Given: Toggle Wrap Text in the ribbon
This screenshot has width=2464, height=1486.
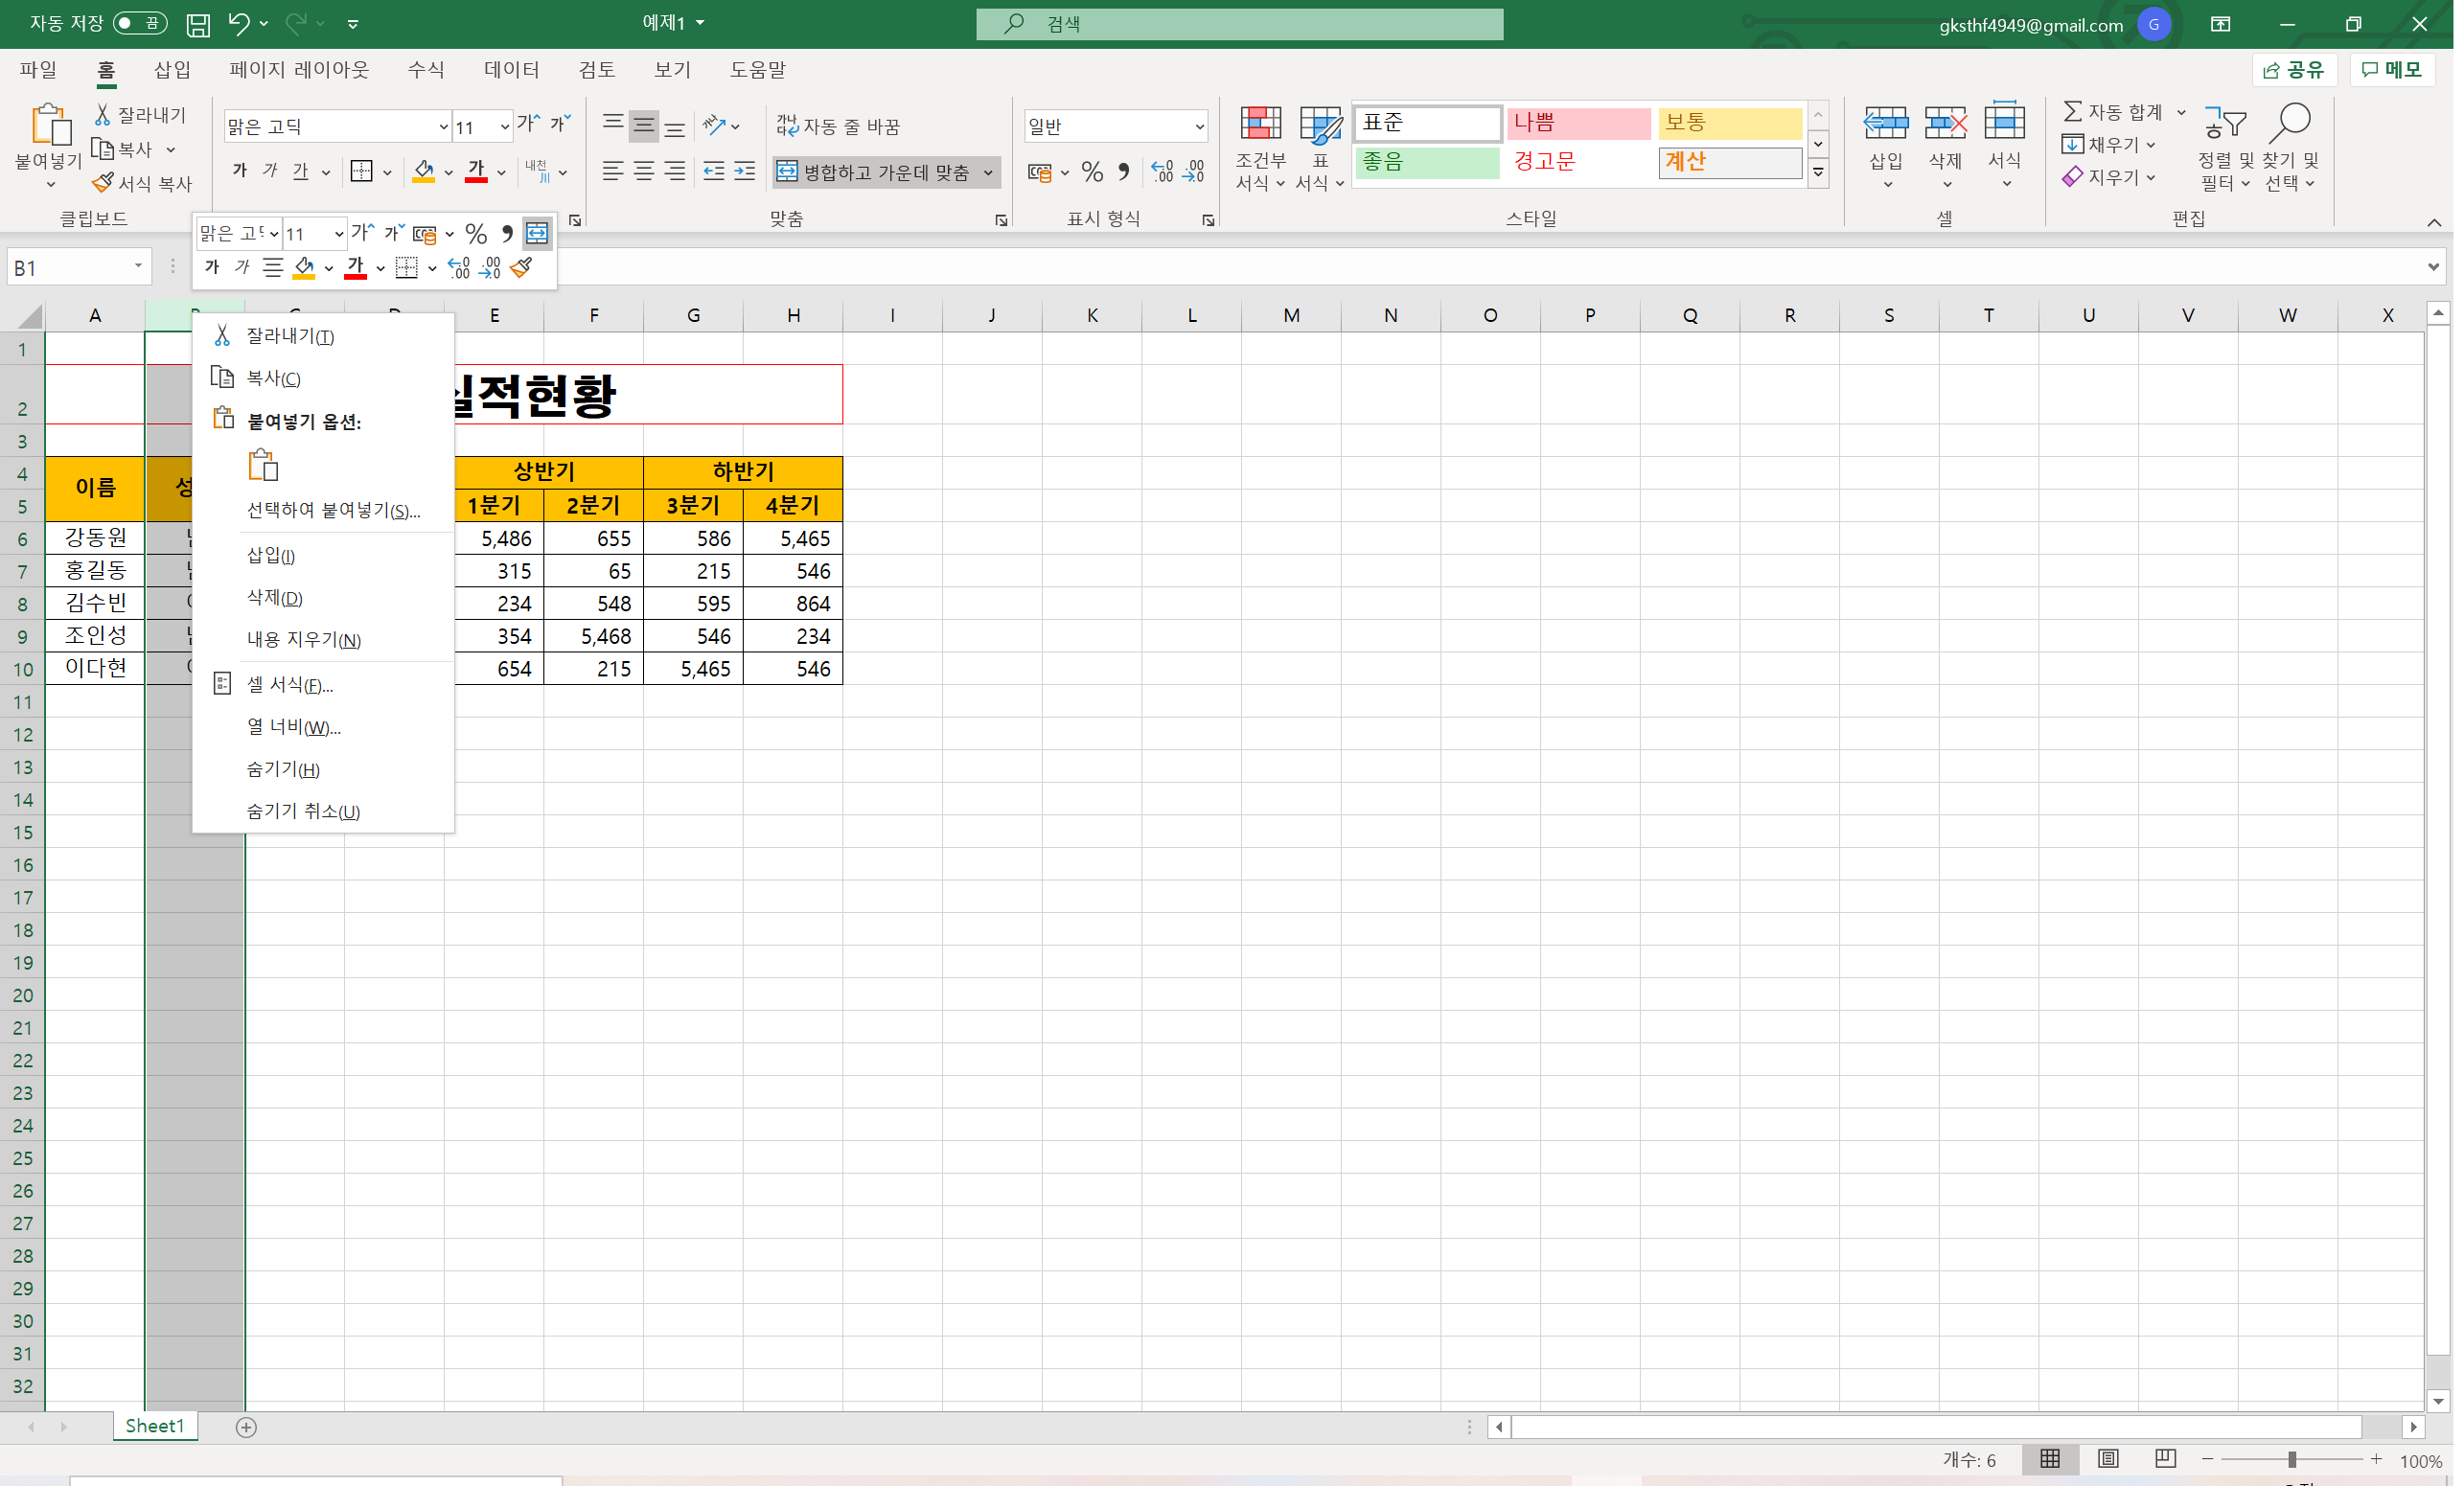Looking at the screenshot, I should coord(838,126).
